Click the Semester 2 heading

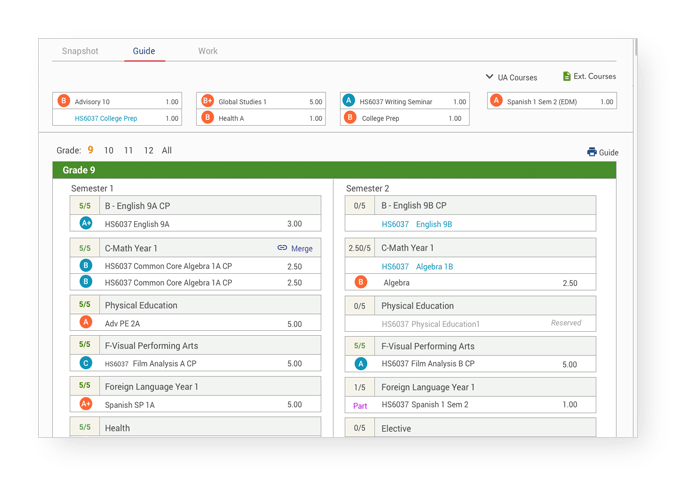pyautogui.click(x=367, y=188)
